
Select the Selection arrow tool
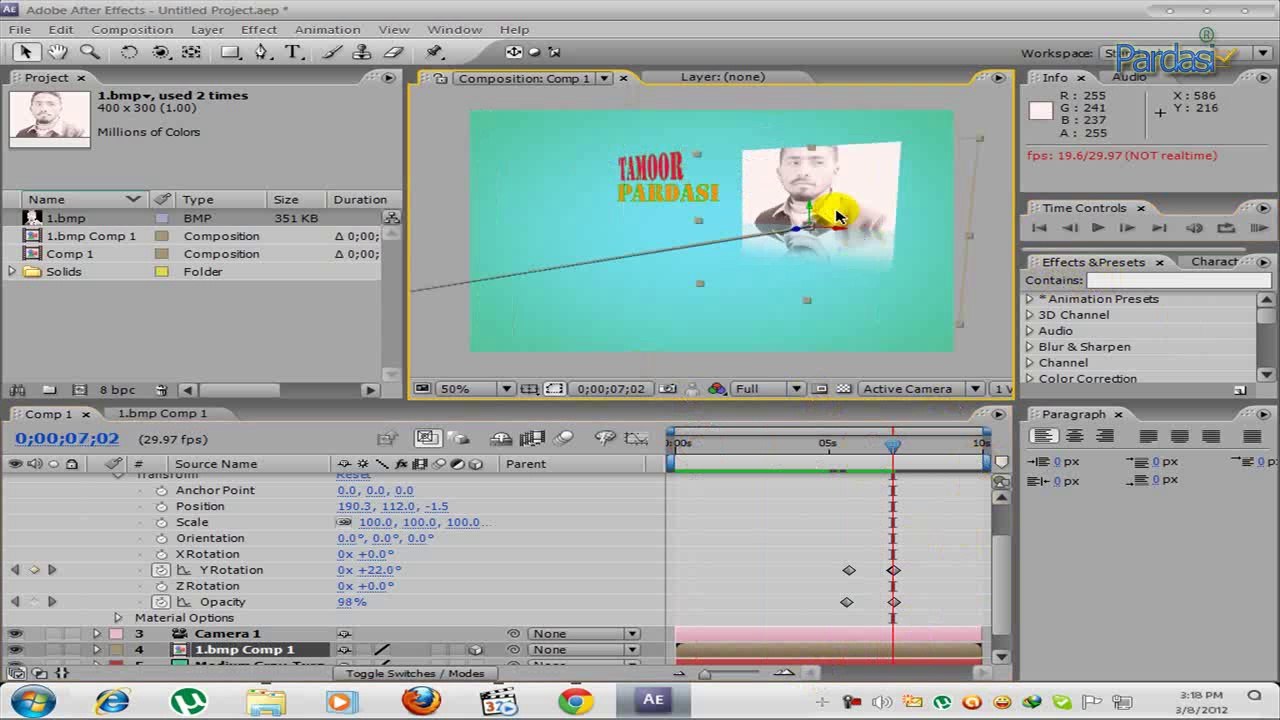click(x=26, y=52)
